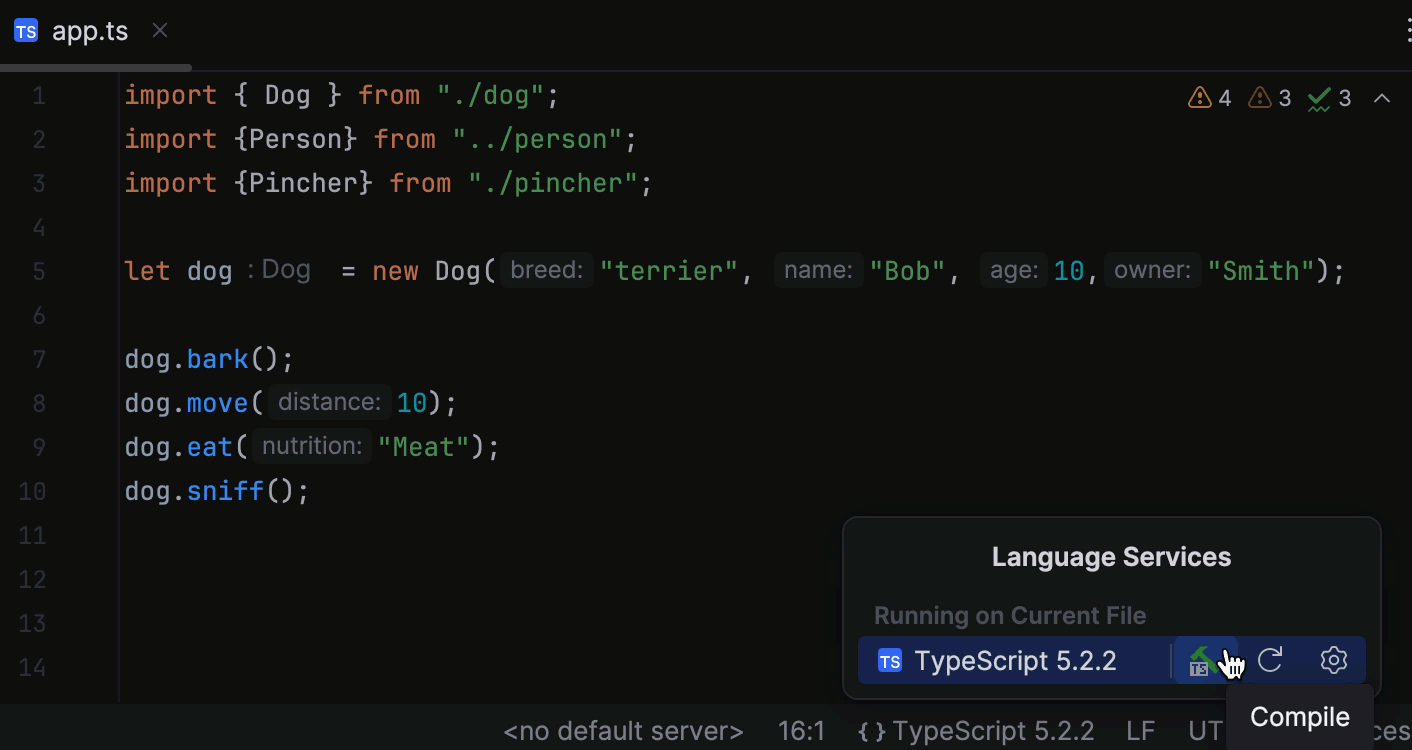
Task: Change the LF line separator
Action: 1140,731
